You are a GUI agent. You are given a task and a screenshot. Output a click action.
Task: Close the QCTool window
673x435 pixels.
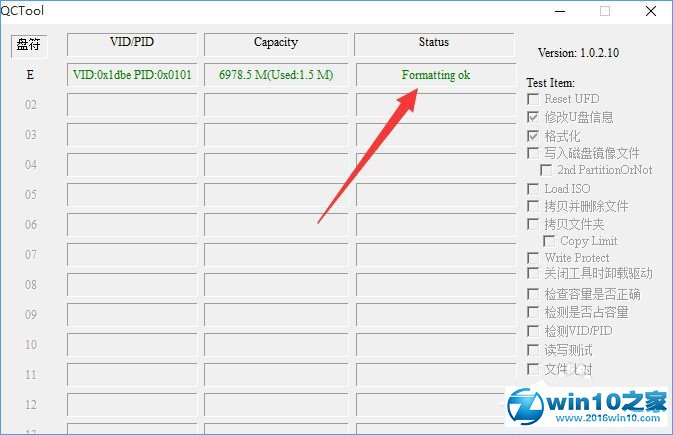coord(651,11)
